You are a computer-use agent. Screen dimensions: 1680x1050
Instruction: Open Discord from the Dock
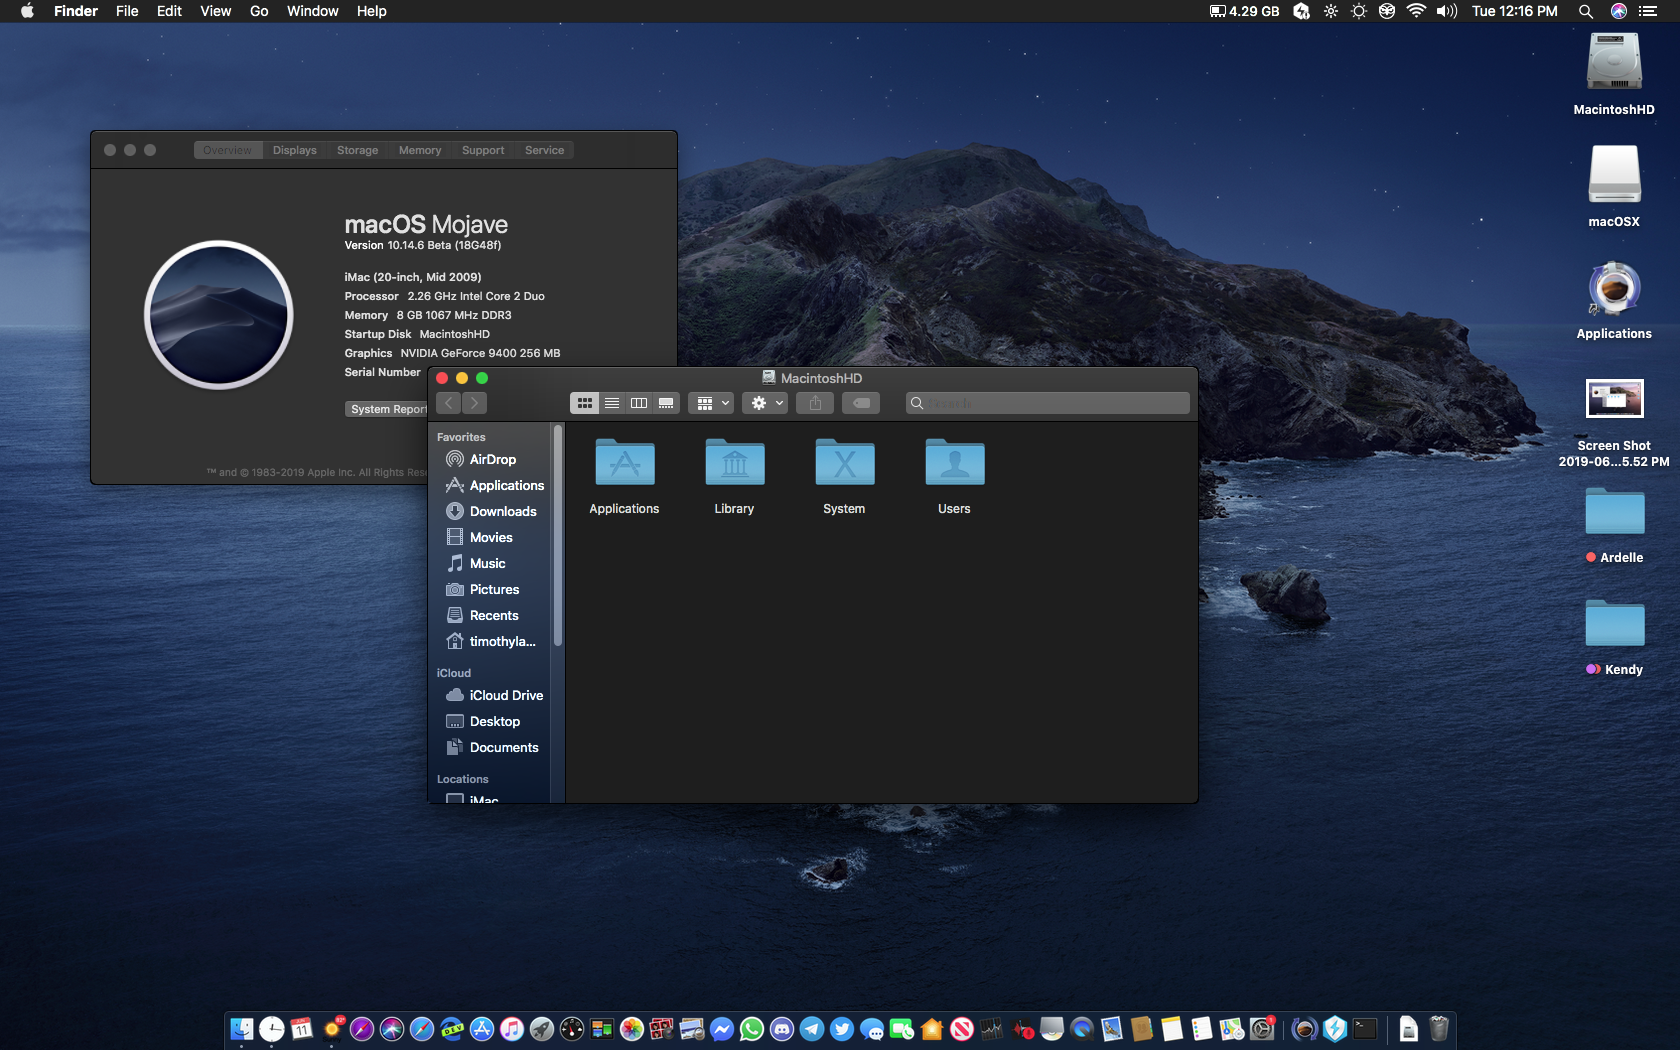click(782, 1029)
